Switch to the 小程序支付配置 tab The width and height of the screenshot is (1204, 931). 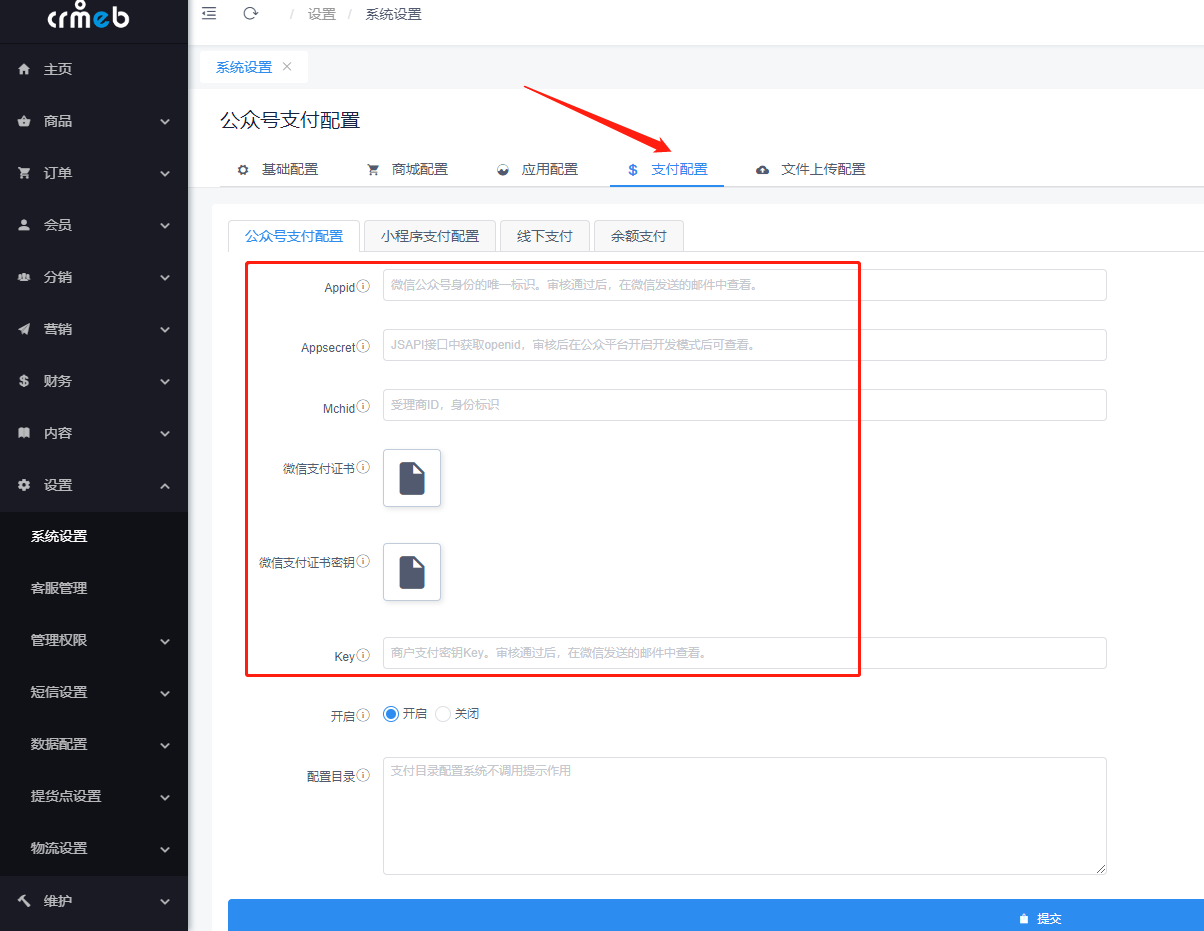(429, 236)
